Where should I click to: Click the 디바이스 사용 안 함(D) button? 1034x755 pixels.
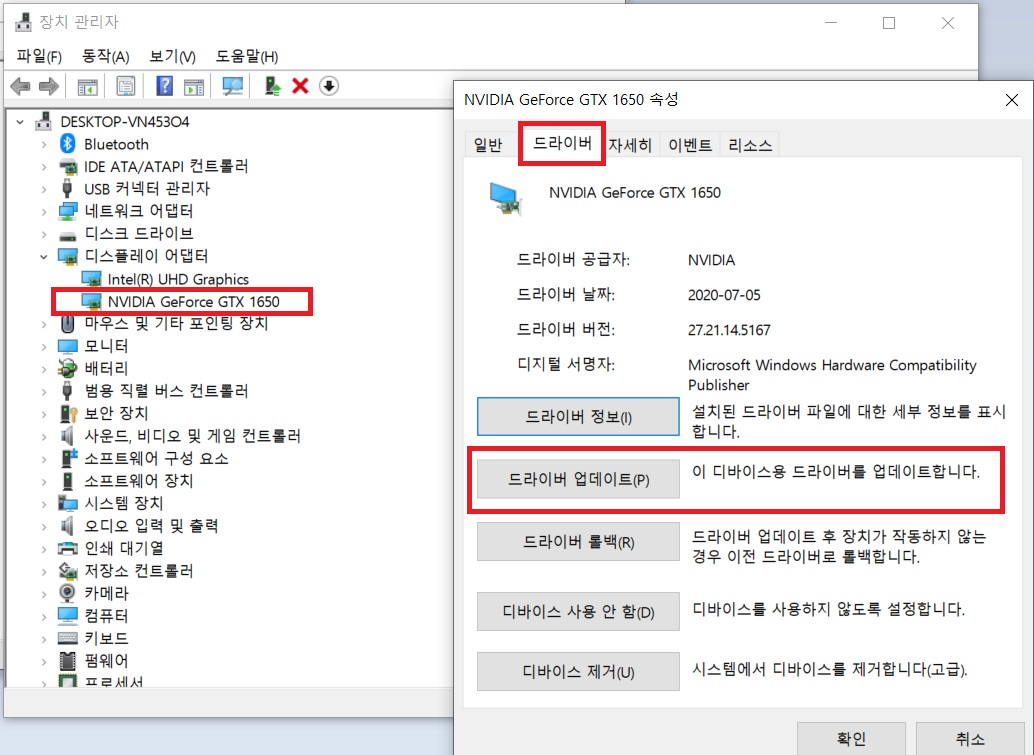click(578, 611)
